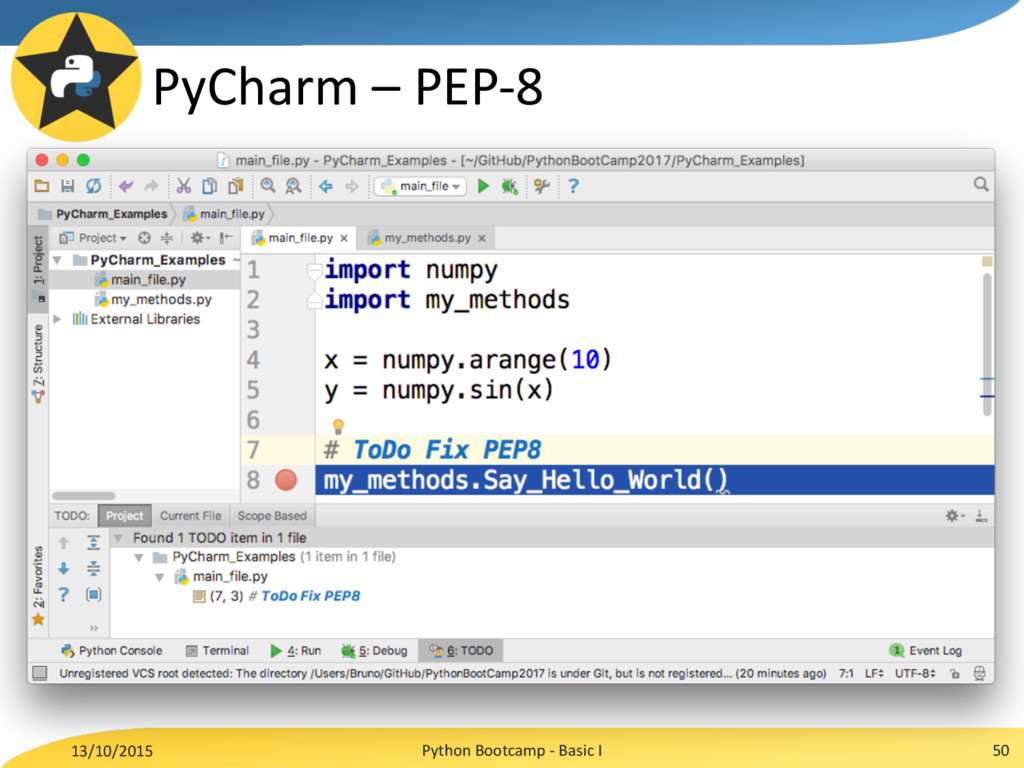Start debugging with the bug icon
The width and height of the screenshot is (1024, 768).
509,187
